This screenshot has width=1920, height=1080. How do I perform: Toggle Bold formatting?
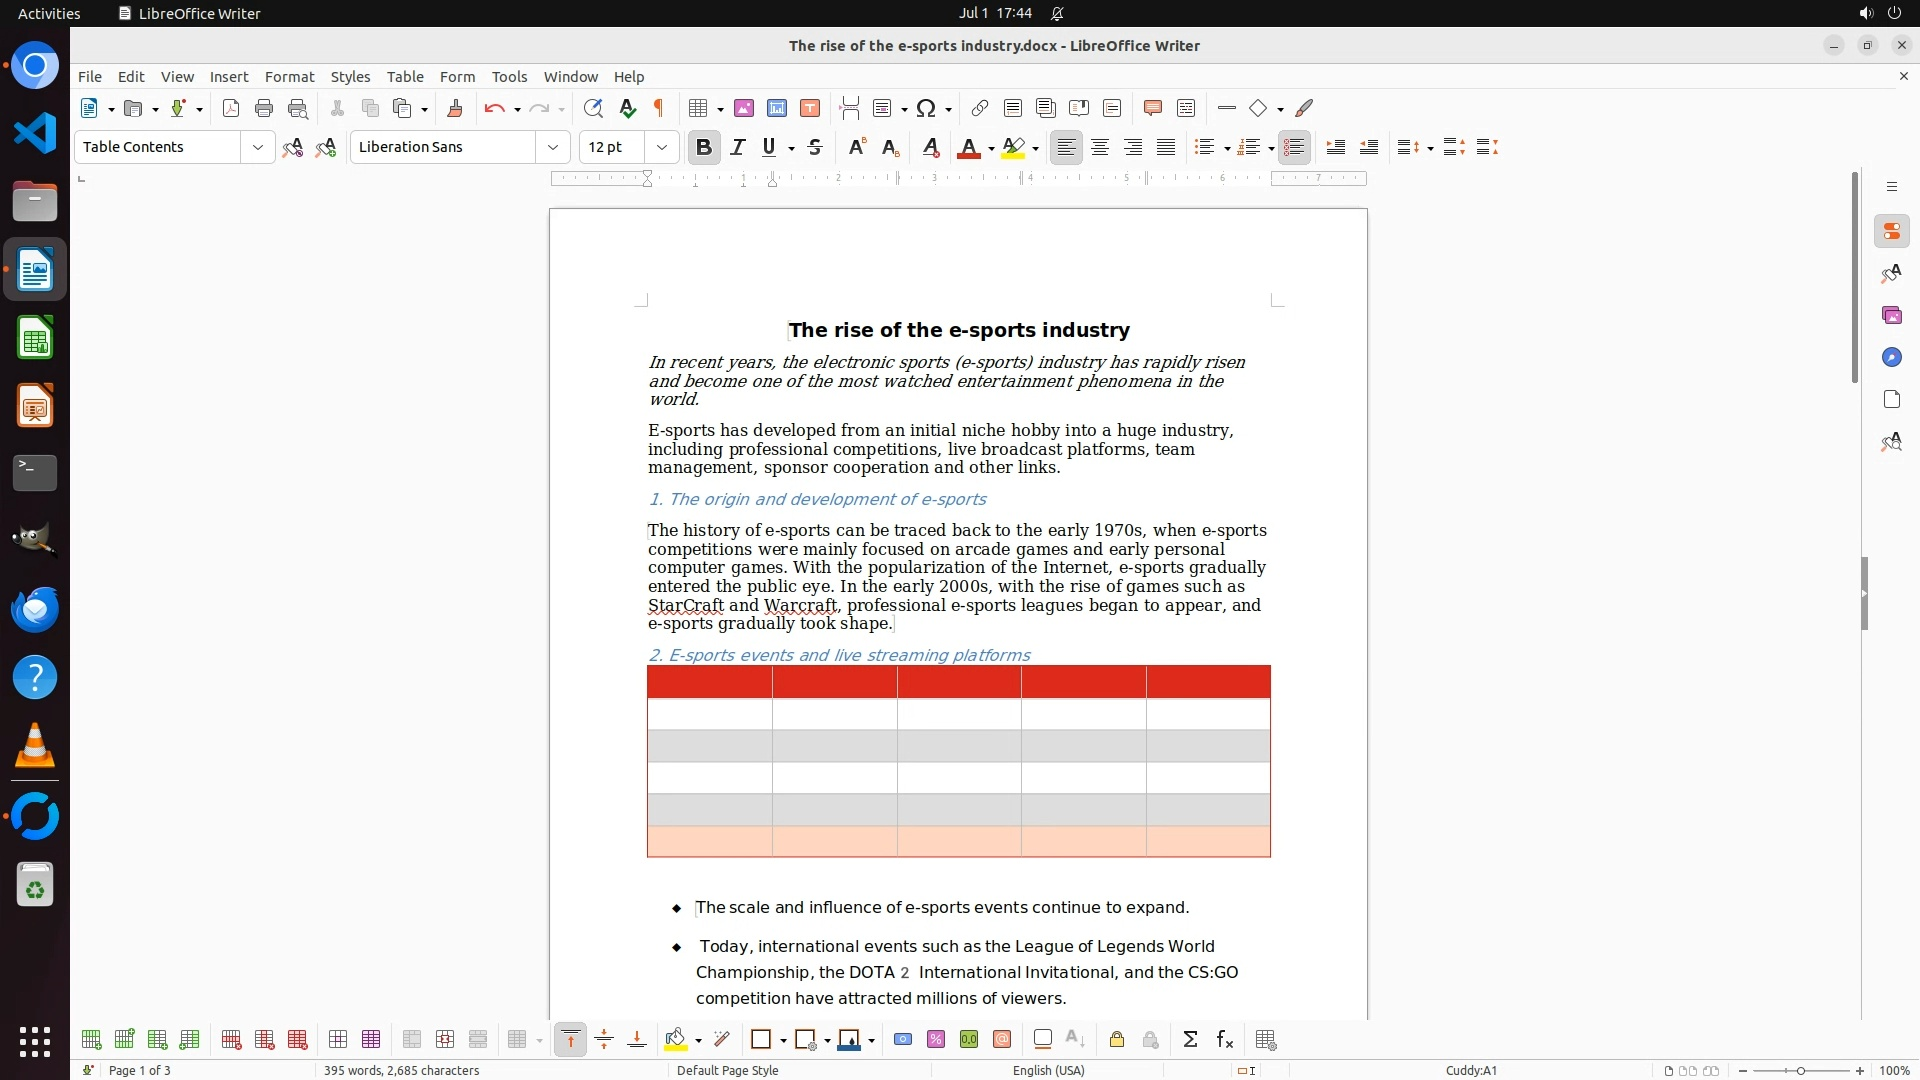click(704, 148)
